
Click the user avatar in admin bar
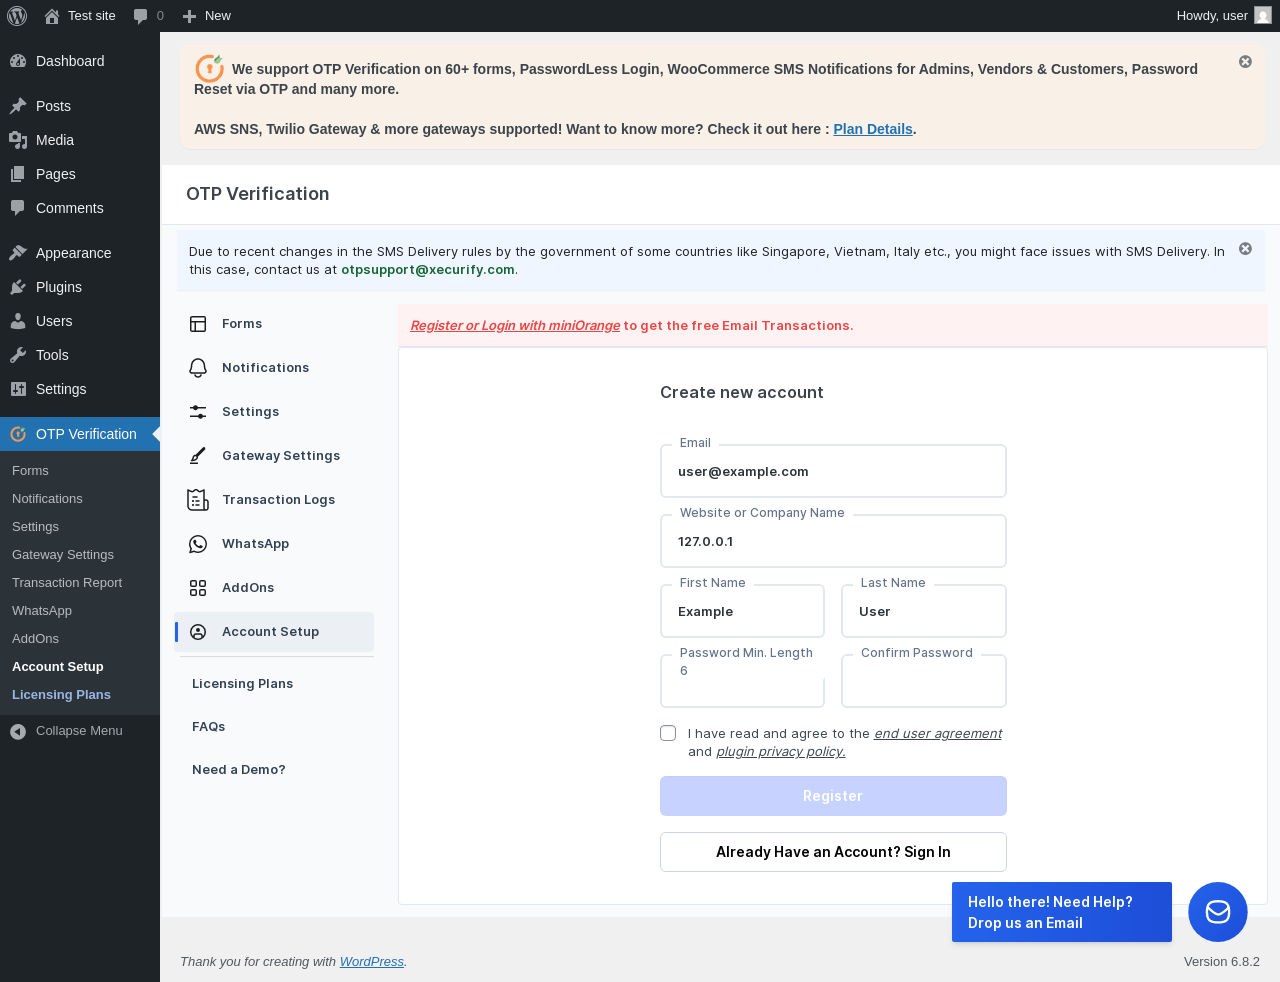pyautogui.click(x=1263, y=16)
